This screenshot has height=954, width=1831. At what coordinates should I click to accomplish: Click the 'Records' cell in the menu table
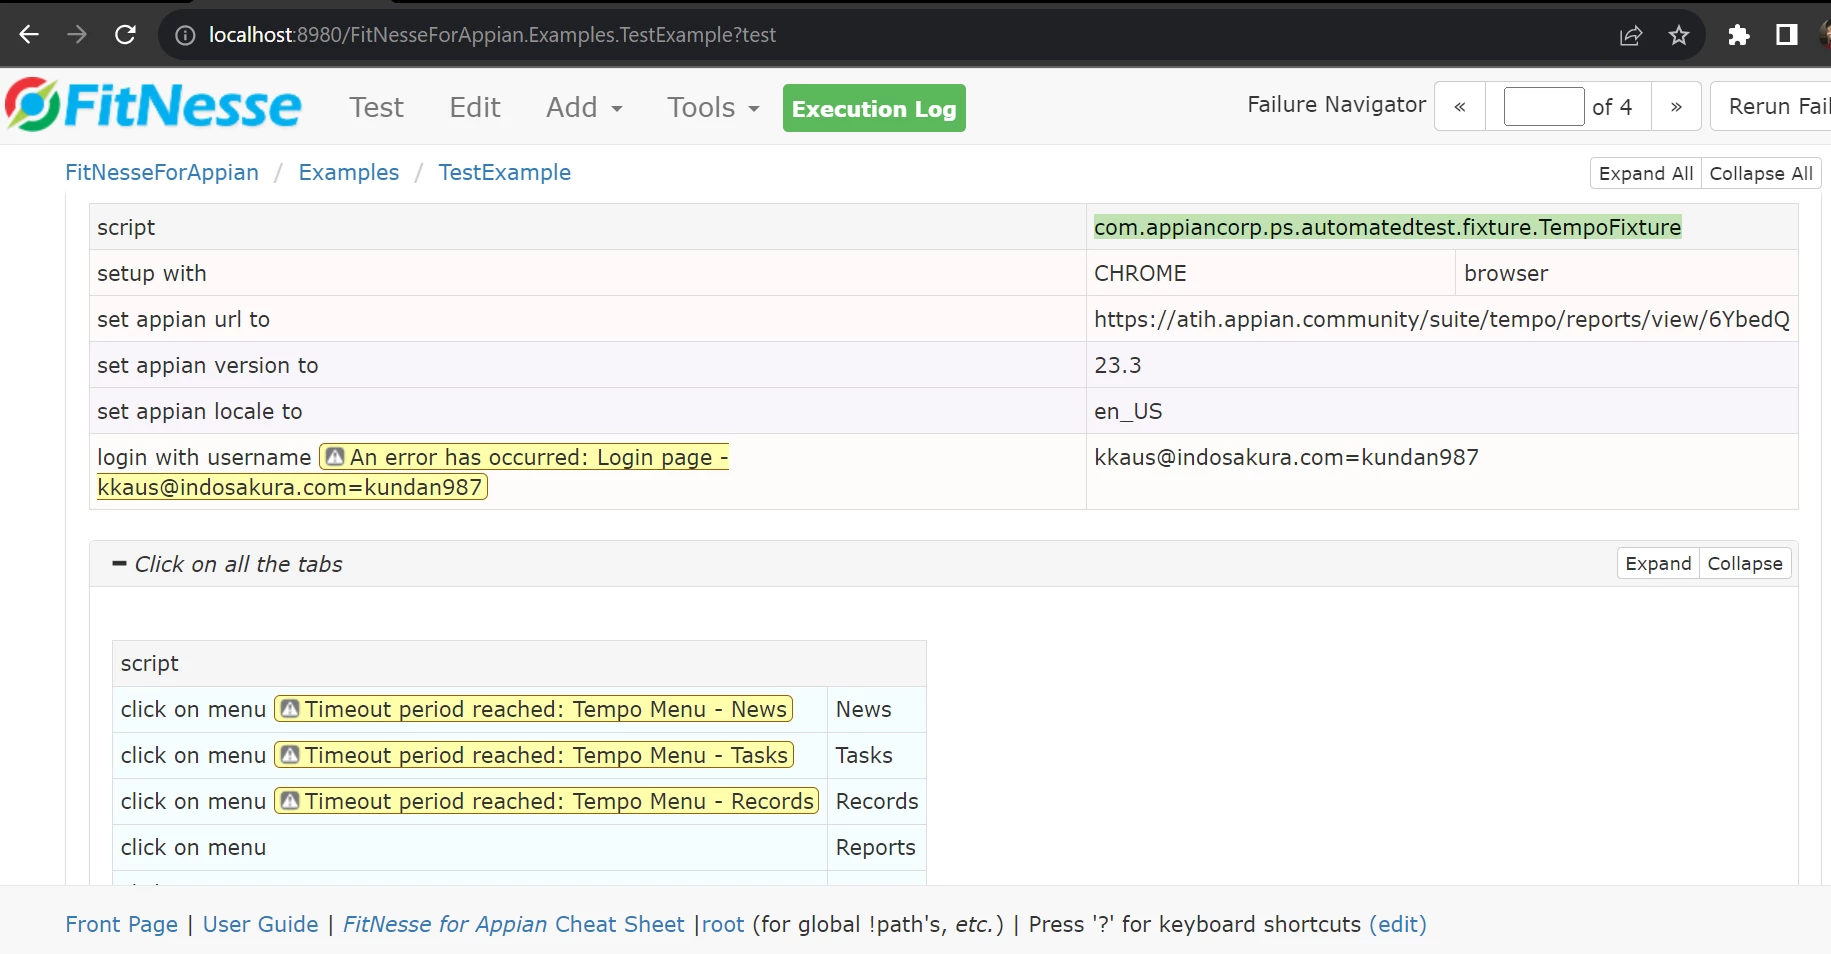(x=877, y=801)
